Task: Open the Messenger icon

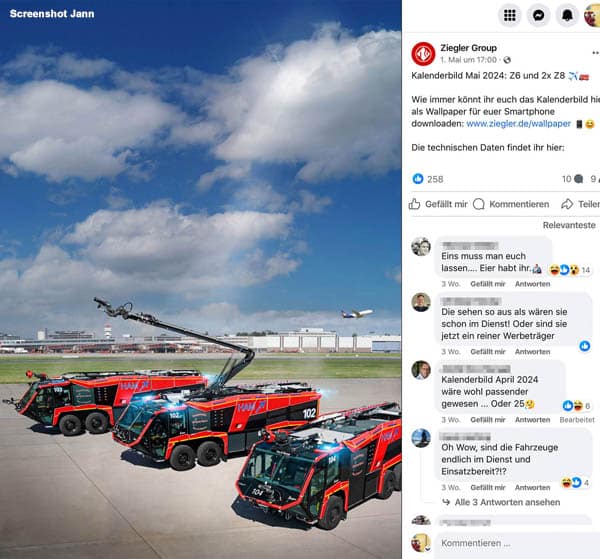Action: click(x=538, y=15)
